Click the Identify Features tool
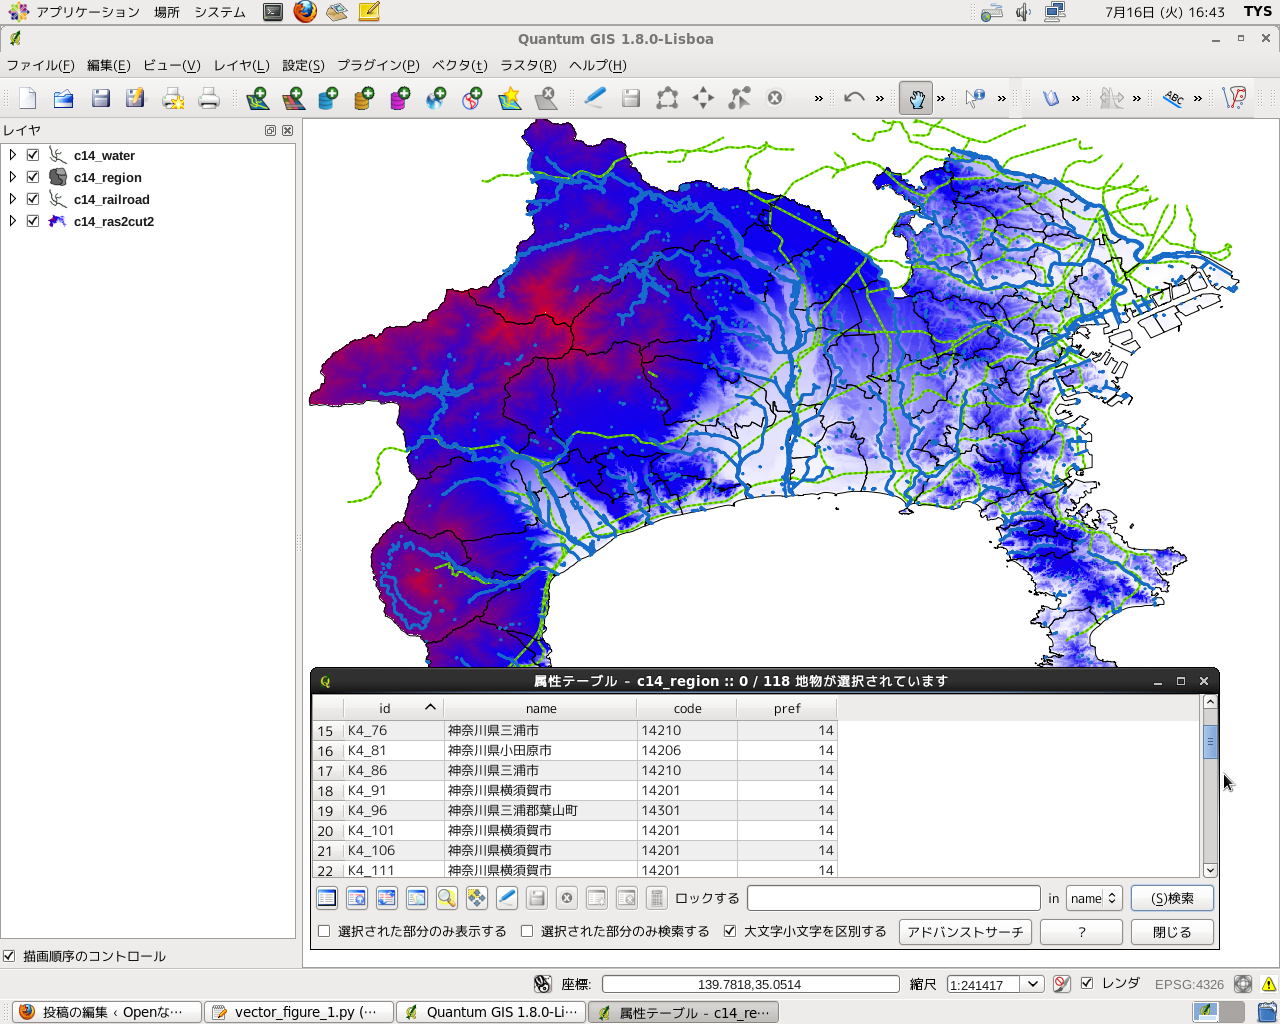Image resolution: width=1280 pixels, height=1024 pixels. 975,98
